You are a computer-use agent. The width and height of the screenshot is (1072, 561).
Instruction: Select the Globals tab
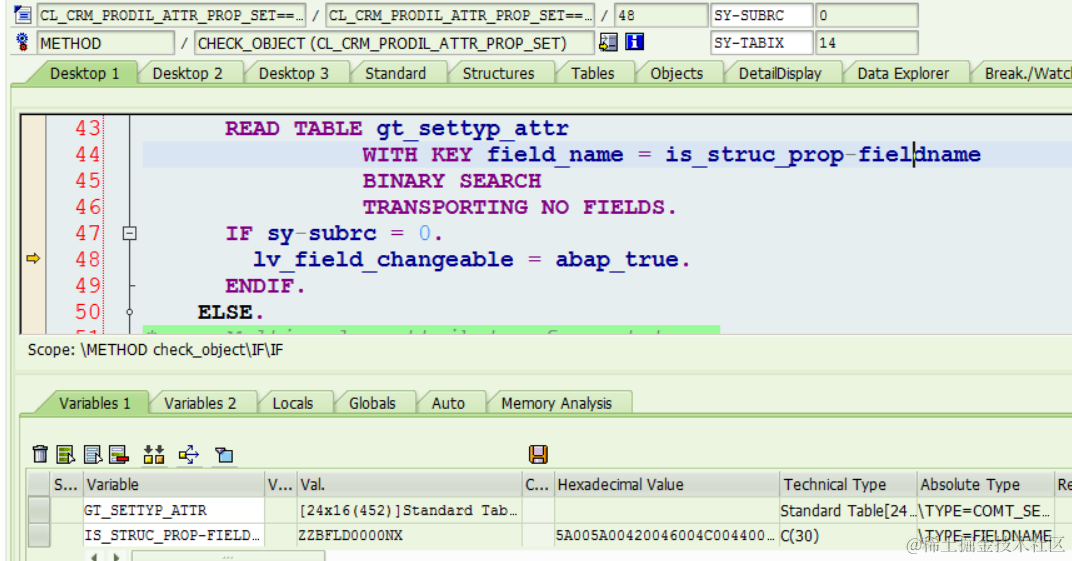(x=372, y=403)
